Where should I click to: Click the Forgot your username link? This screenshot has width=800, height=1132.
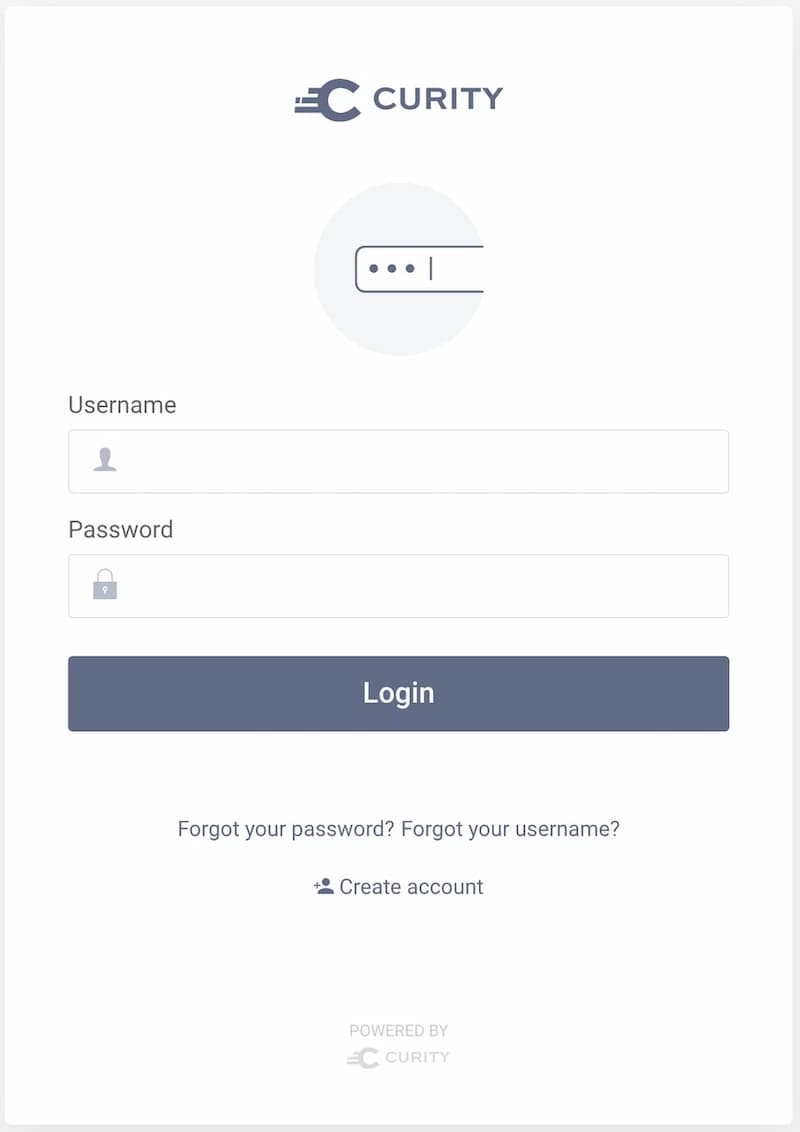click(510, 828)
